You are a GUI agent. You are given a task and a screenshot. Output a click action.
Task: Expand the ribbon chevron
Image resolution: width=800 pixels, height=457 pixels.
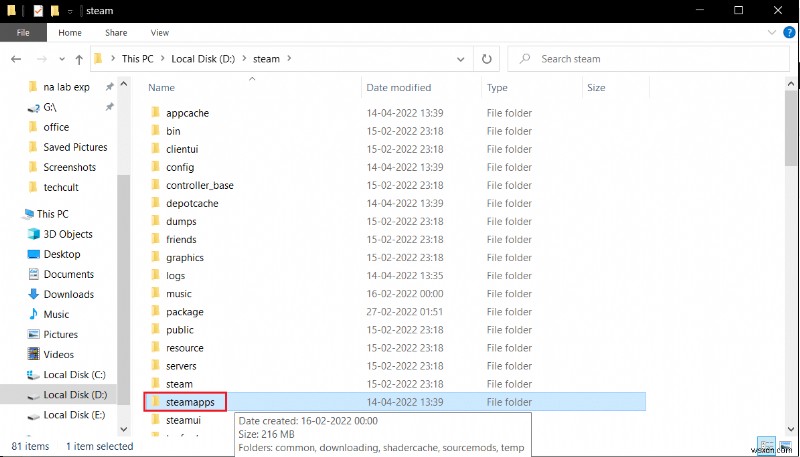tap(772, 33)
